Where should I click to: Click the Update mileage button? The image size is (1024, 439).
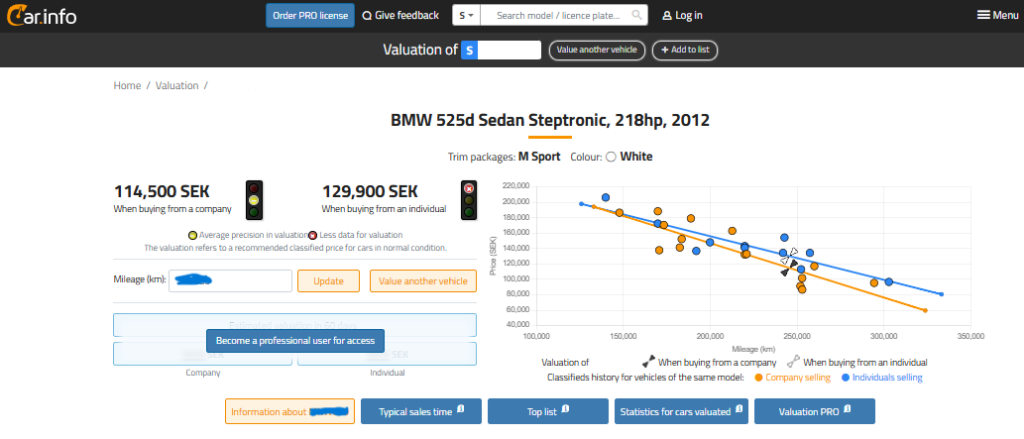point(328,281)
